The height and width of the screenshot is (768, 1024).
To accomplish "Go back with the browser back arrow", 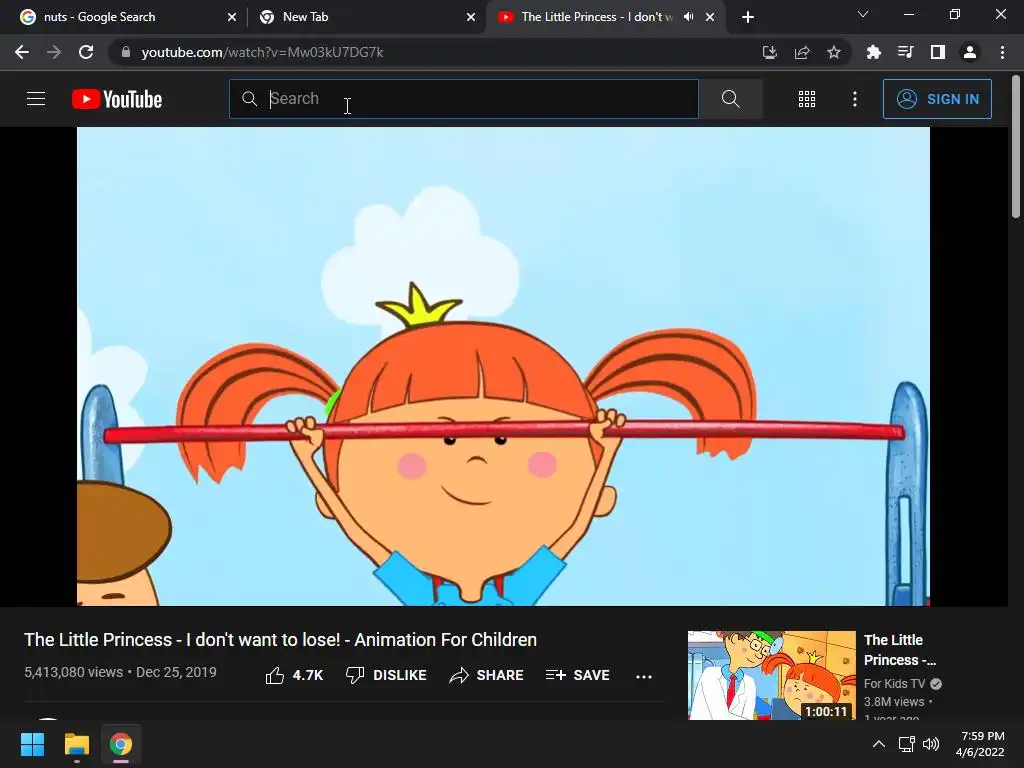I will tap(22, 52).
